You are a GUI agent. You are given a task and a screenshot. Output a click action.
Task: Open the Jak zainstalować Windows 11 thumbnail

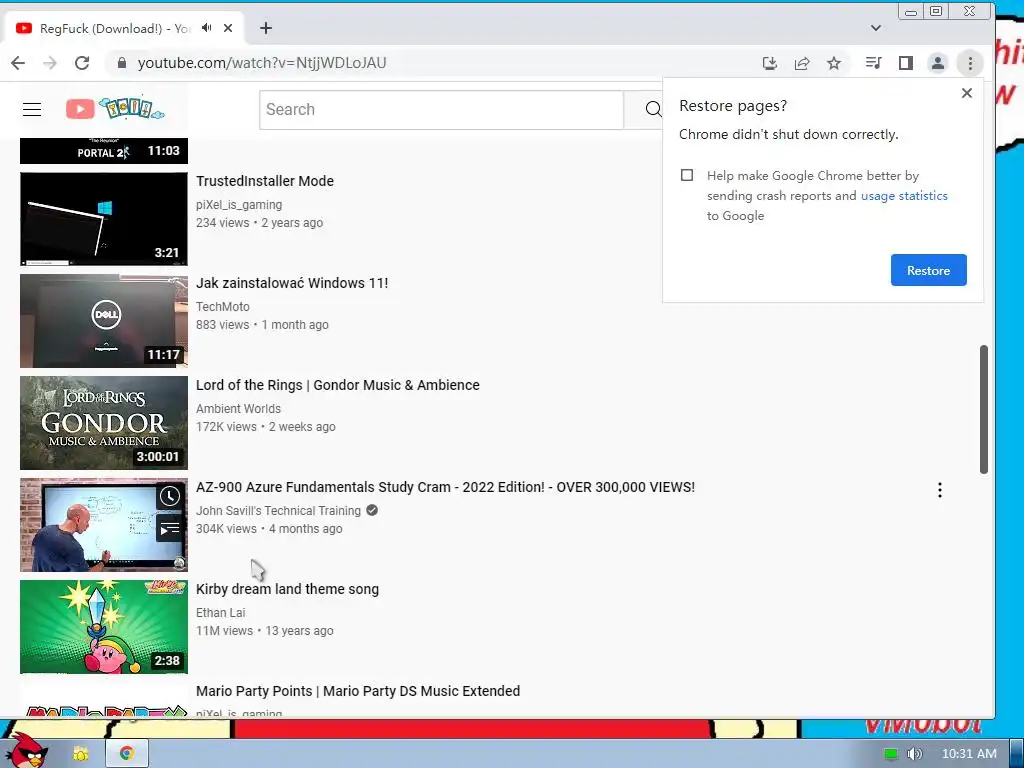[x=104, y=321]
